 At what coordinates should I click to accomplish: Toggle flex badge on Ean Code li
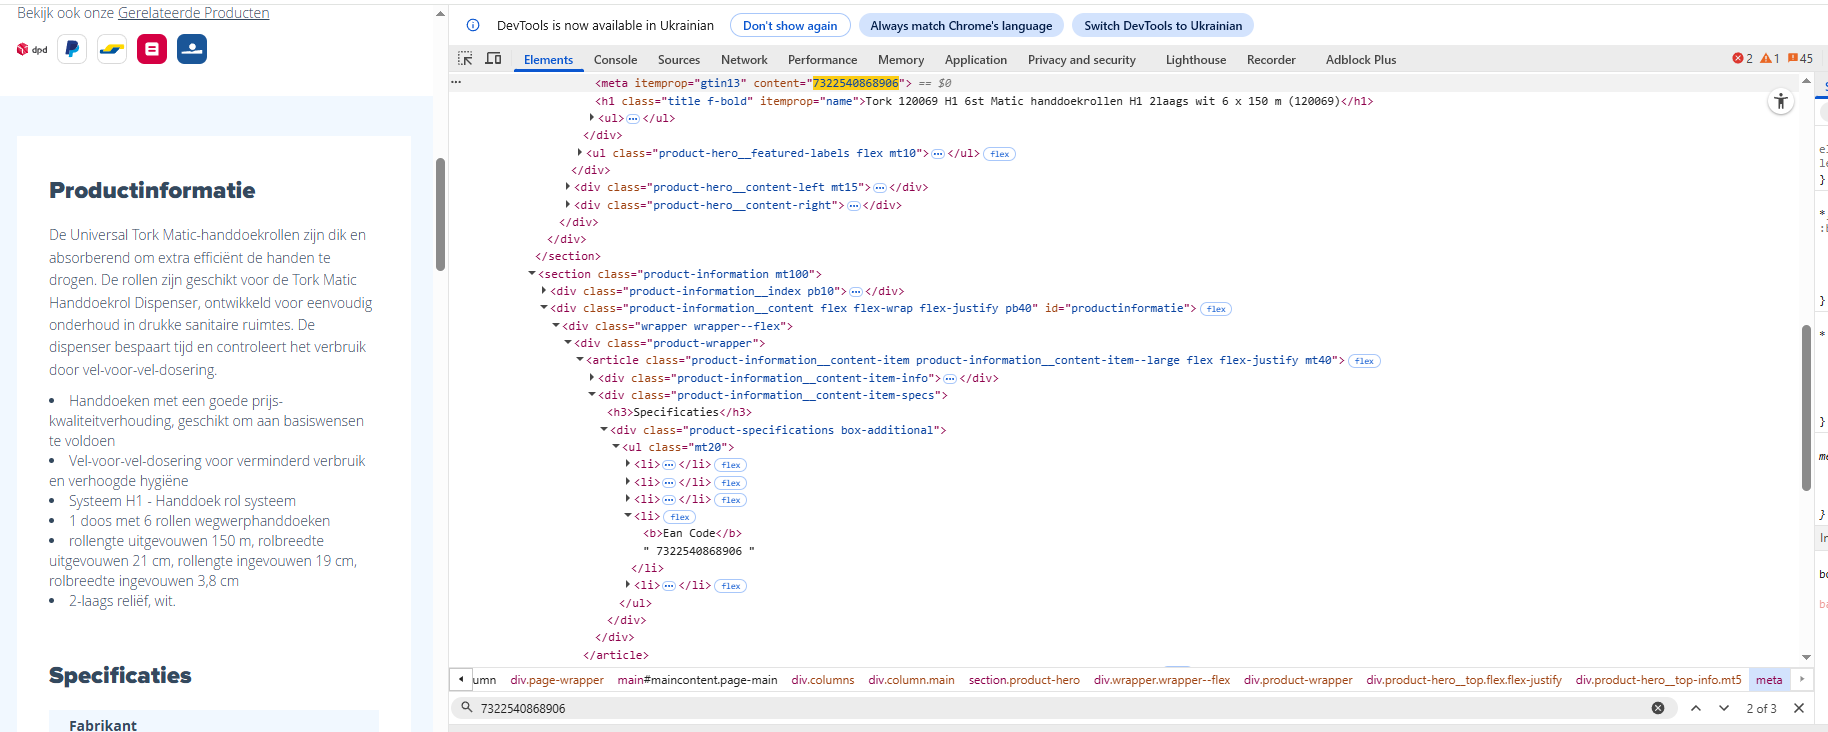click(x=680, y=517)
